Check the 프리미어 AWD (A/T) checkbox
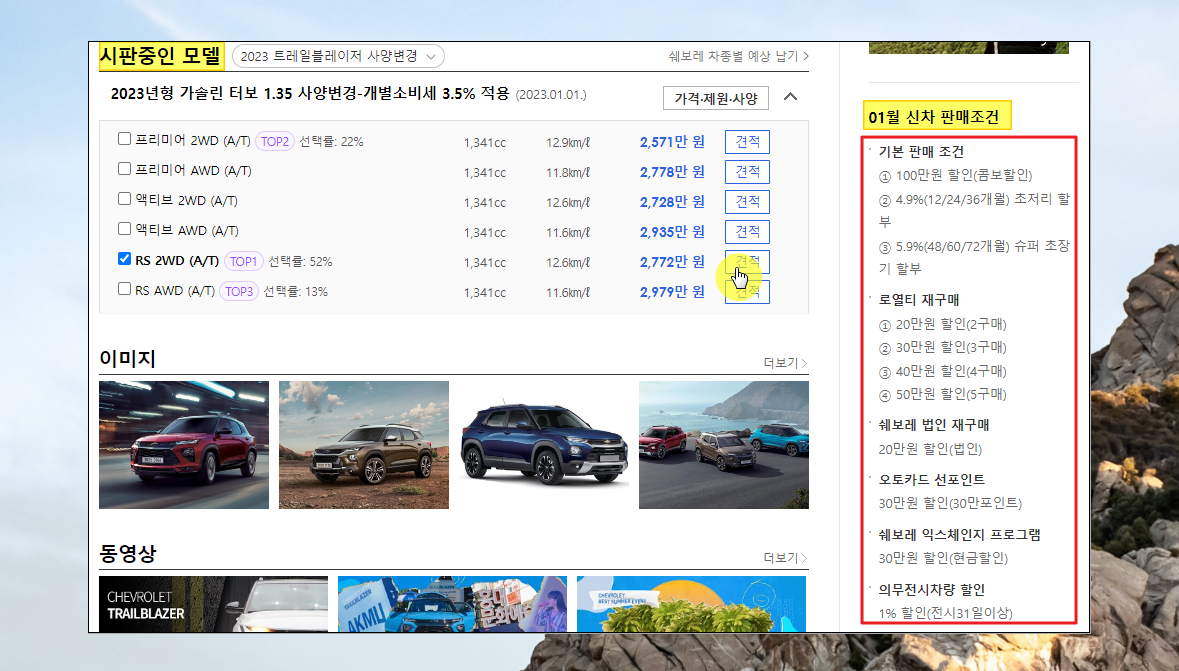1179x671 pixels. pyautogui.click(x=124, y=169)
